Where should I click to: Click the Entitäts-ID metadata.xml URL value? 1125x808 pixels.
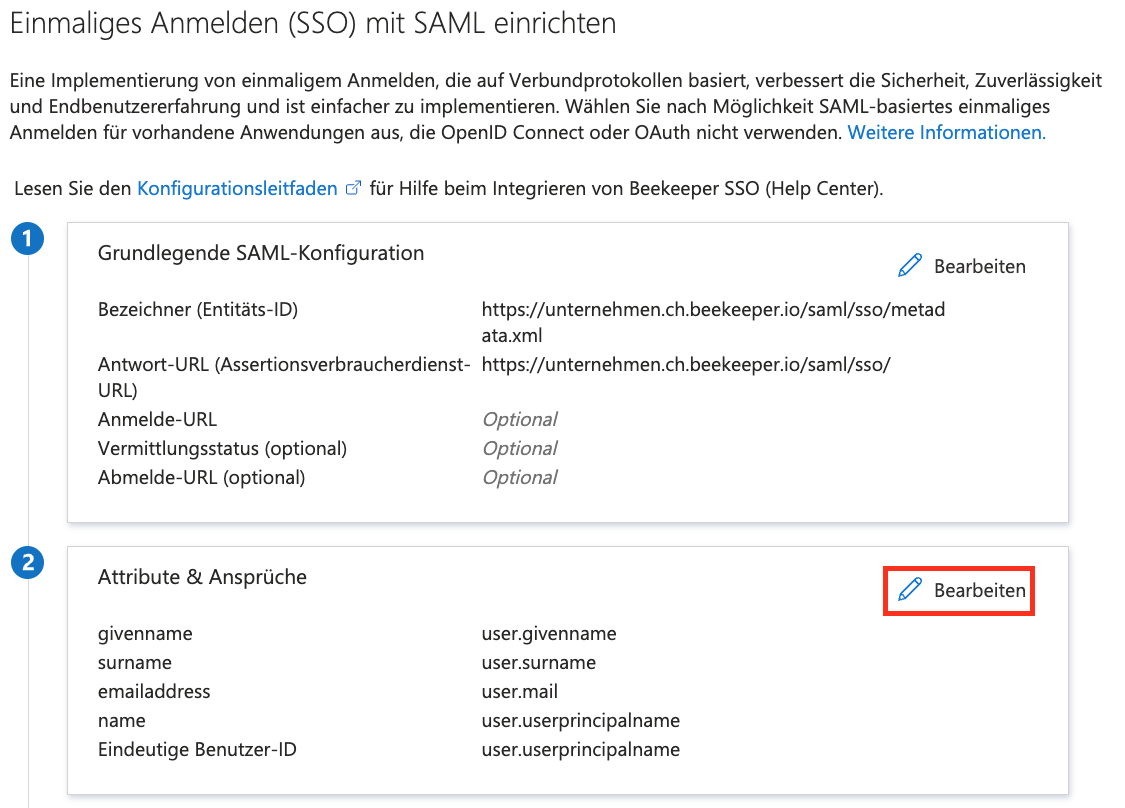point(713,322)
